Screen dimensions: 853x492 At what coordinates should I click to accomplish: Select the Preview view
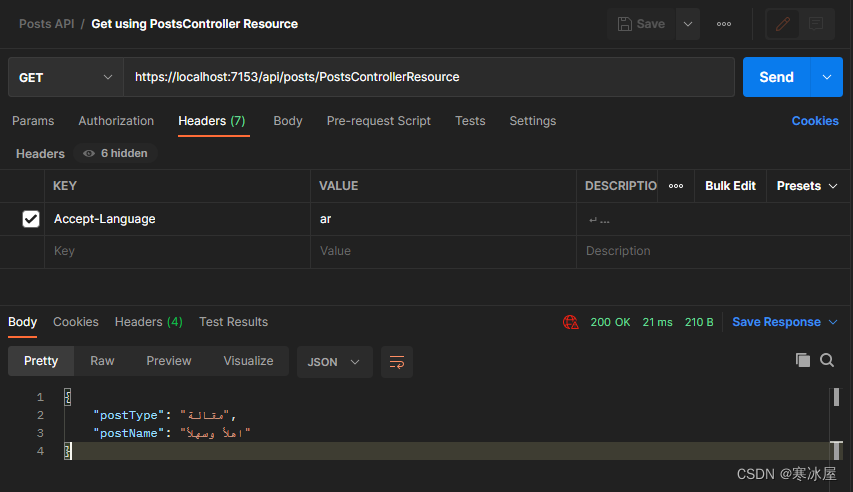[x=169, y=361]
